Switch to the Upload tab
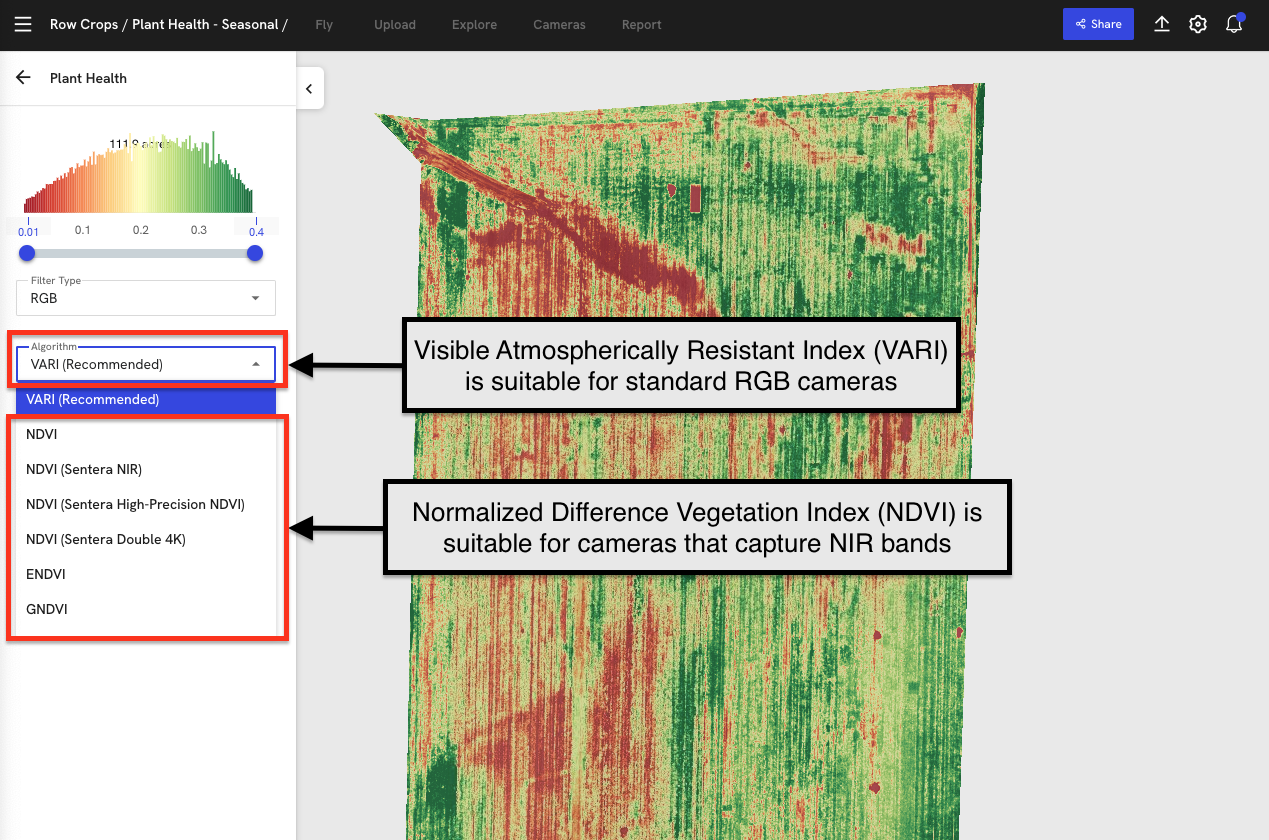 pyautogui.click(x=395, y=25)
